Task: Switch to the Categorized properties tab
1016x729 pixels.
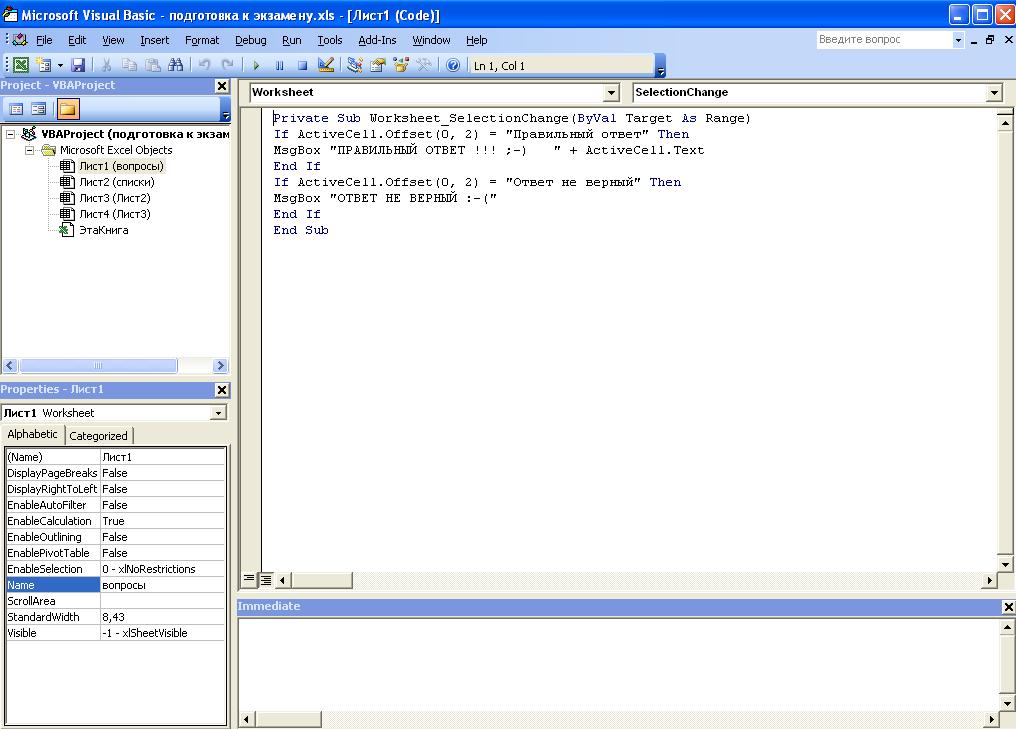Action: pos(98,436)
